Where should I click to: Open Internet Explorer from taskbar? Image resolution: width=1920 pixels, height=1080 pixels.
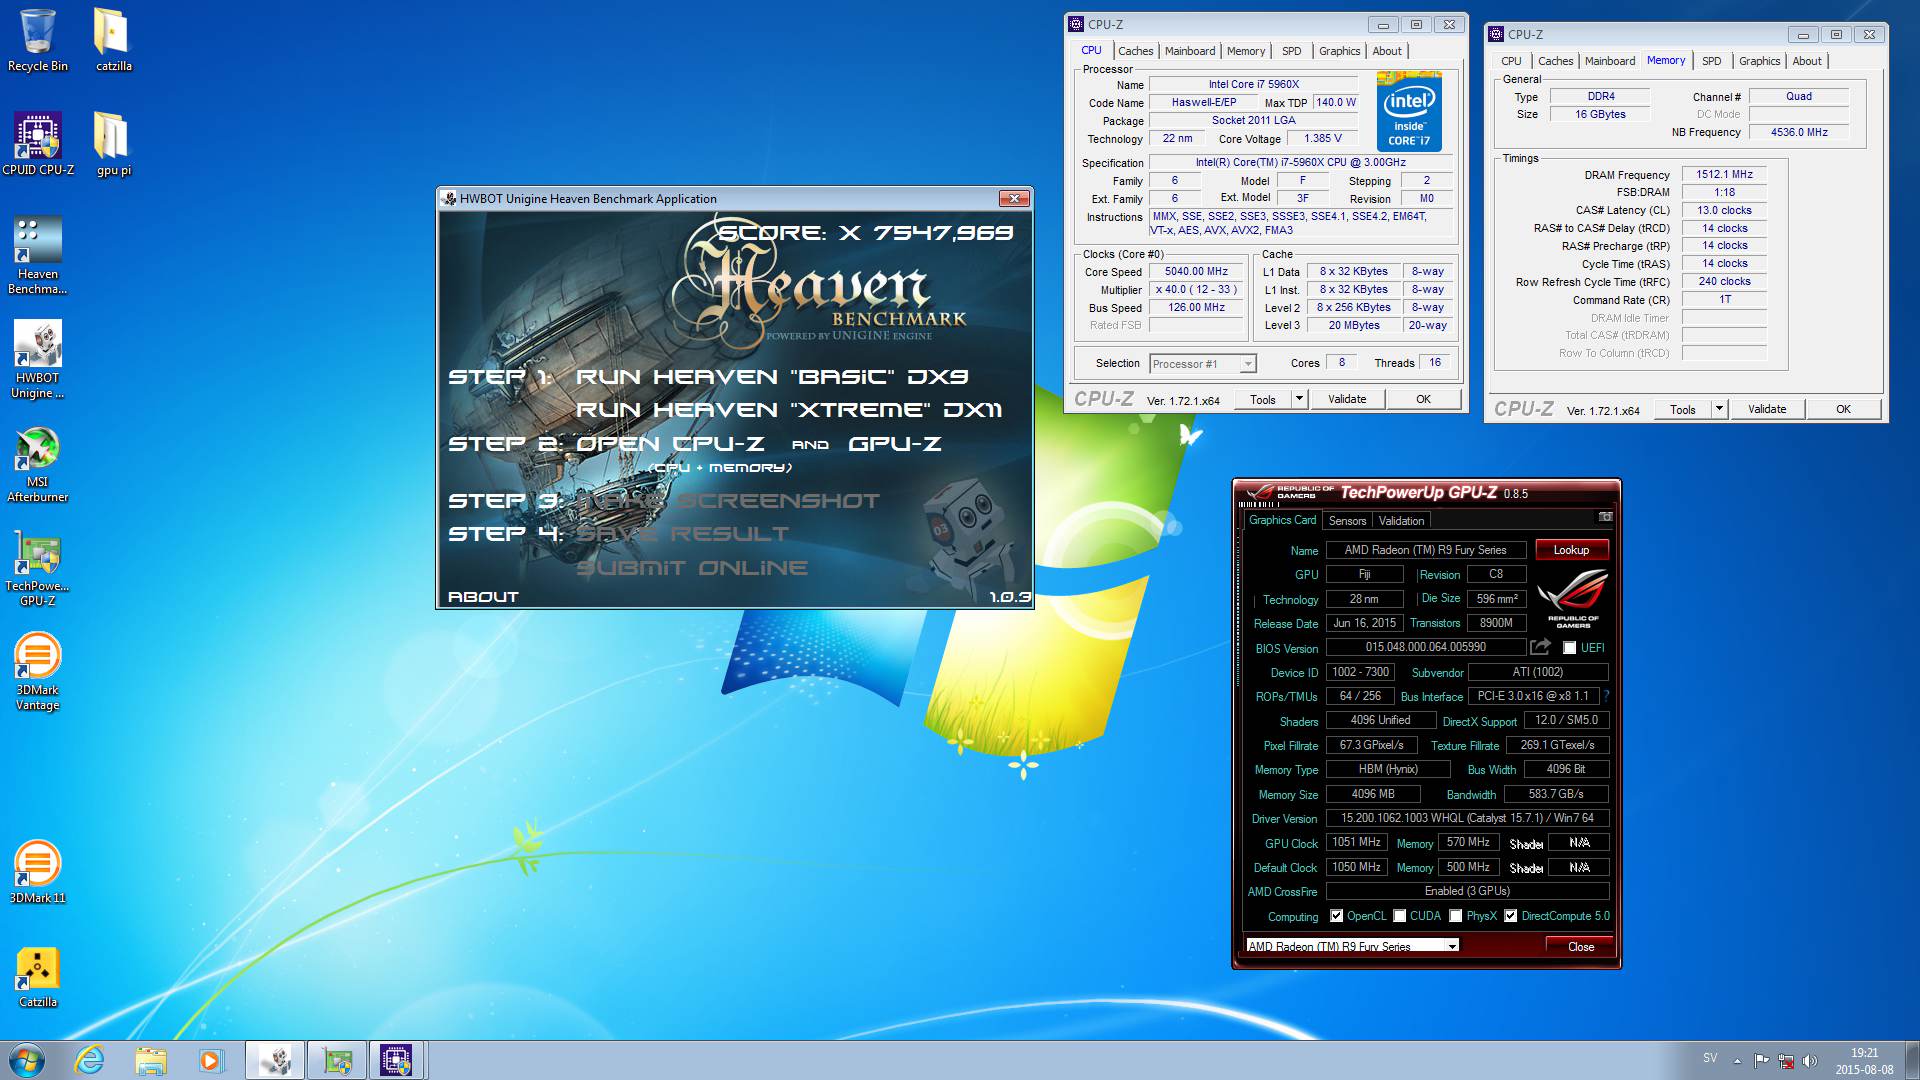click(x=90, y=1060)
